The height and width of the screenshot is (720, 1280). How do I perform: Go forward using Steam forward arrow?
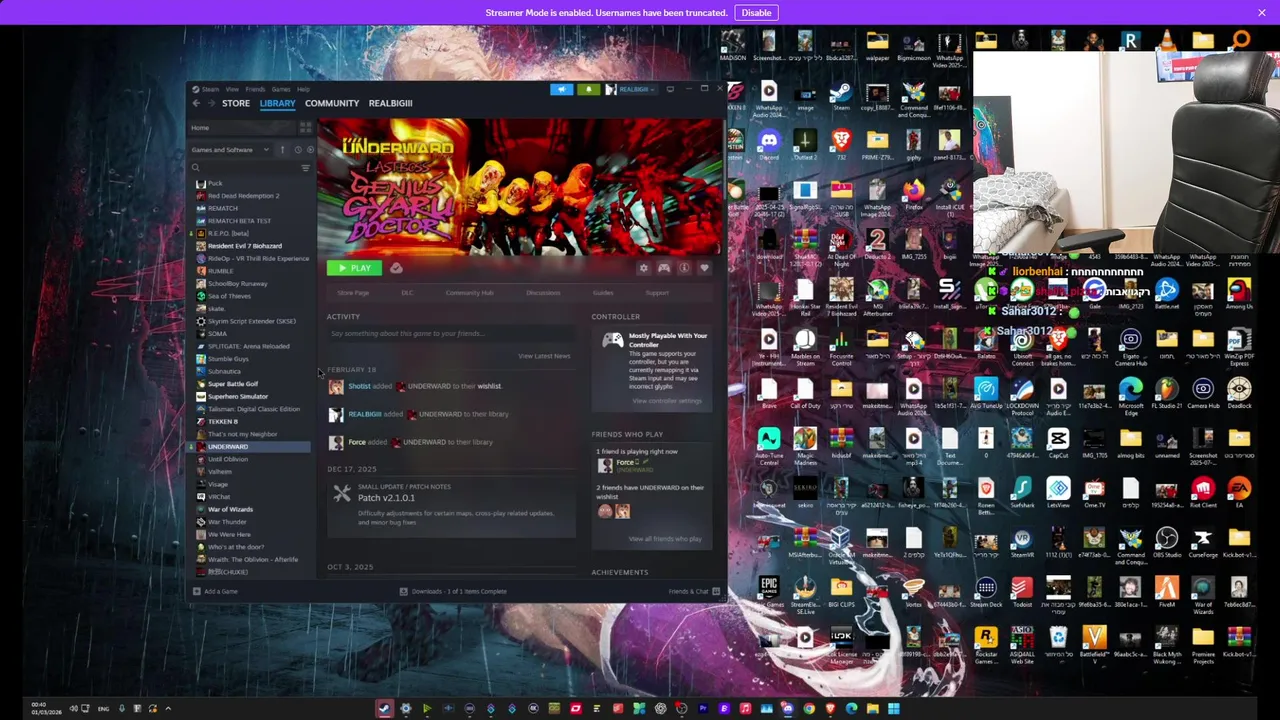click(212, 103)
